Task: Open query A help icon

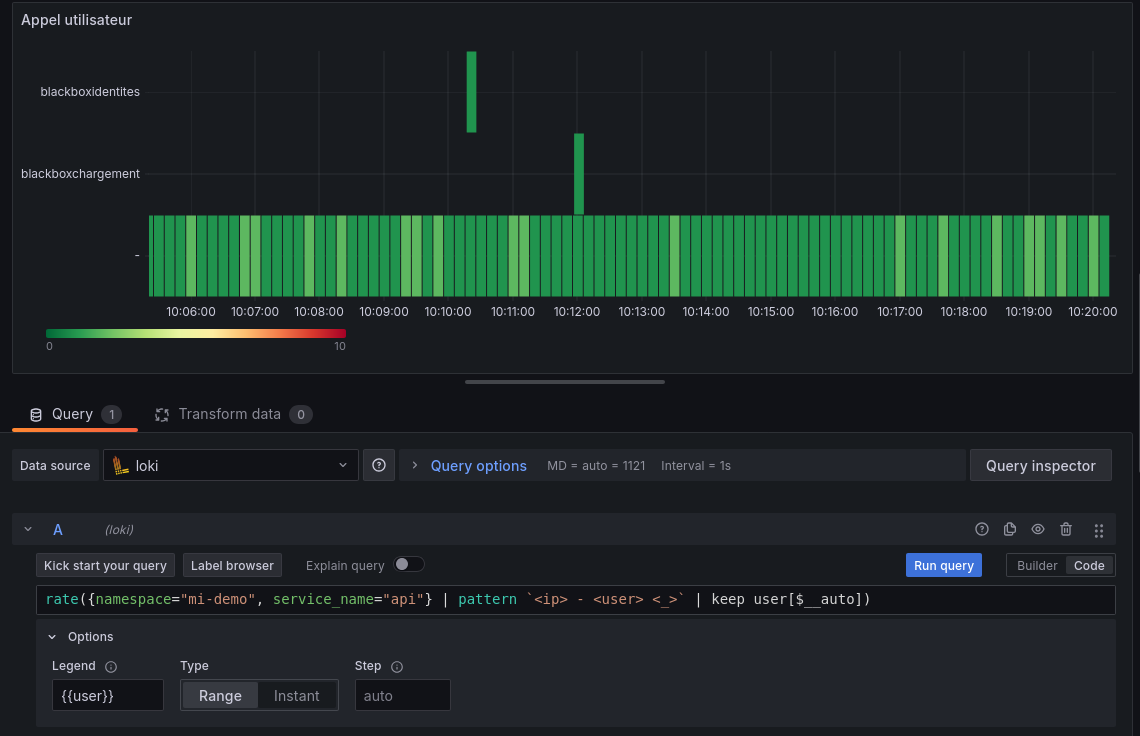Action: 982,530
